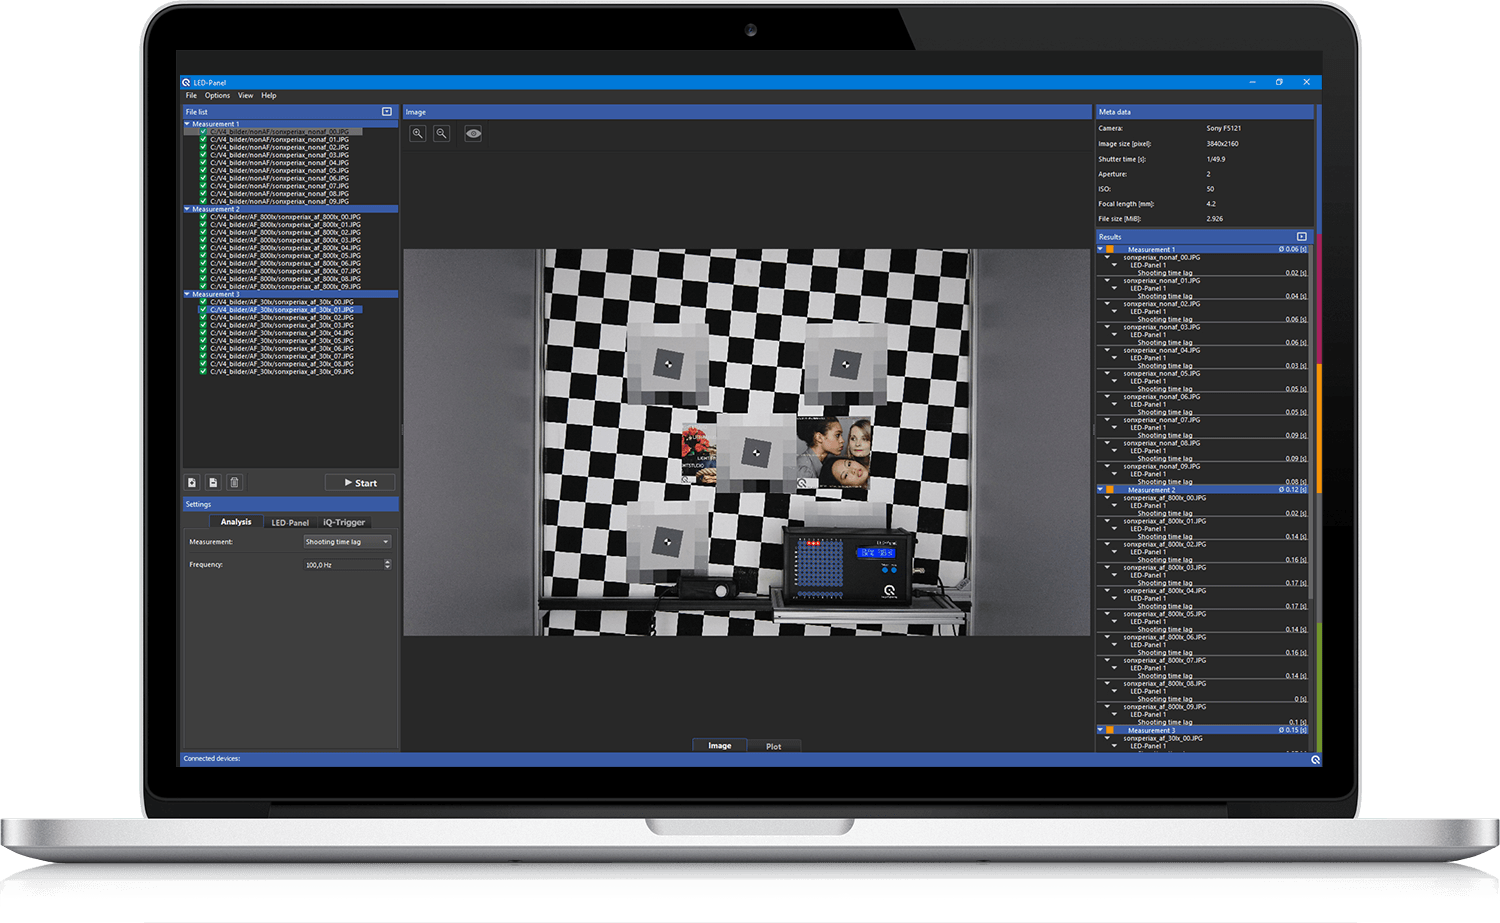Click the zoom out magnifier icon
1500x923 pixels.
pos(441,134)
